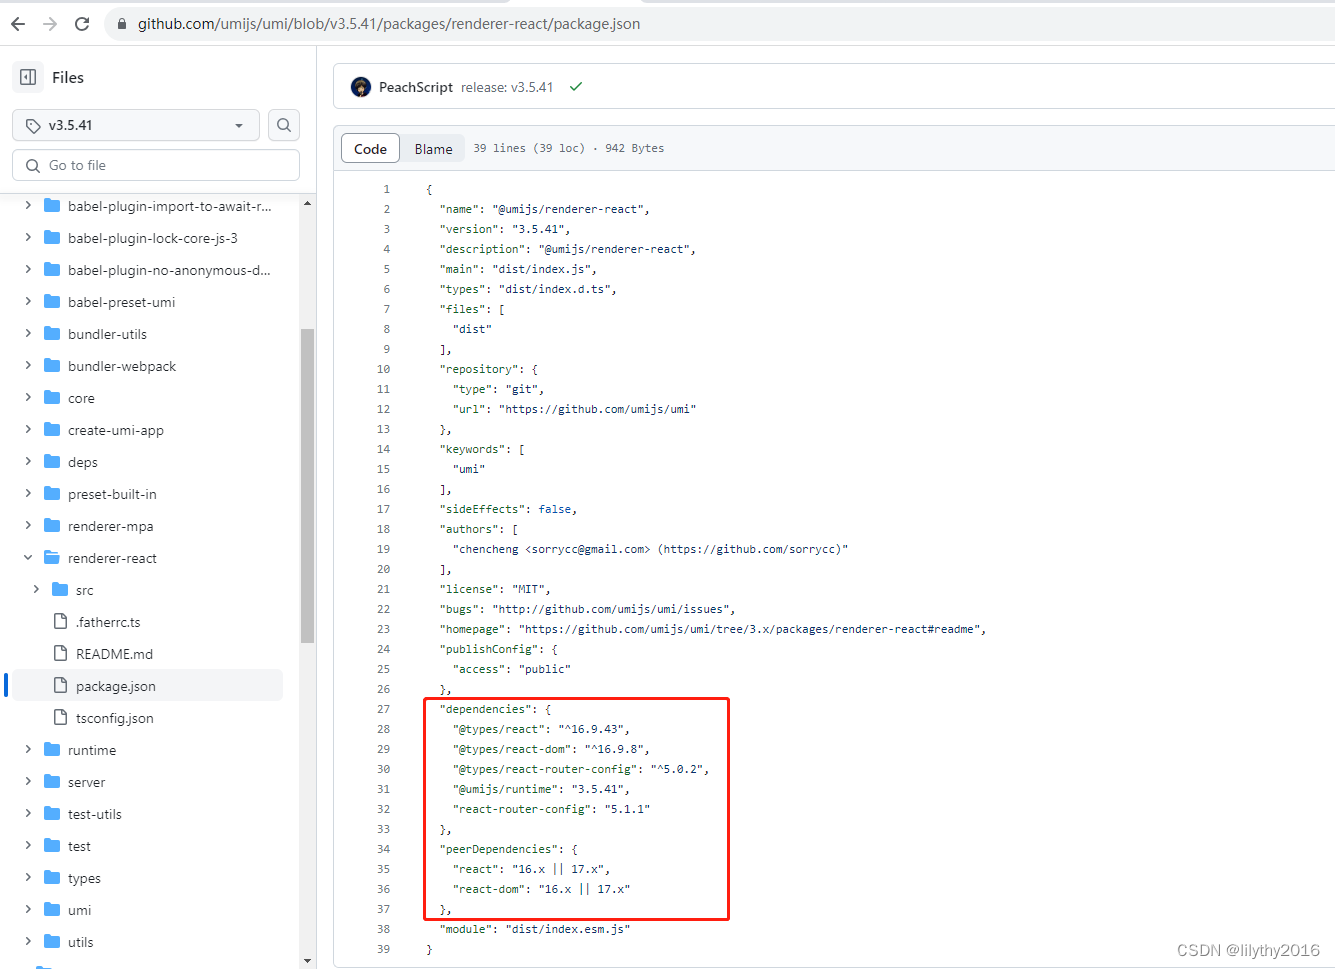Click the padlock site info icon
Image resolution: width=1335 pixels, height=969 pixels.
click(122, 24)
